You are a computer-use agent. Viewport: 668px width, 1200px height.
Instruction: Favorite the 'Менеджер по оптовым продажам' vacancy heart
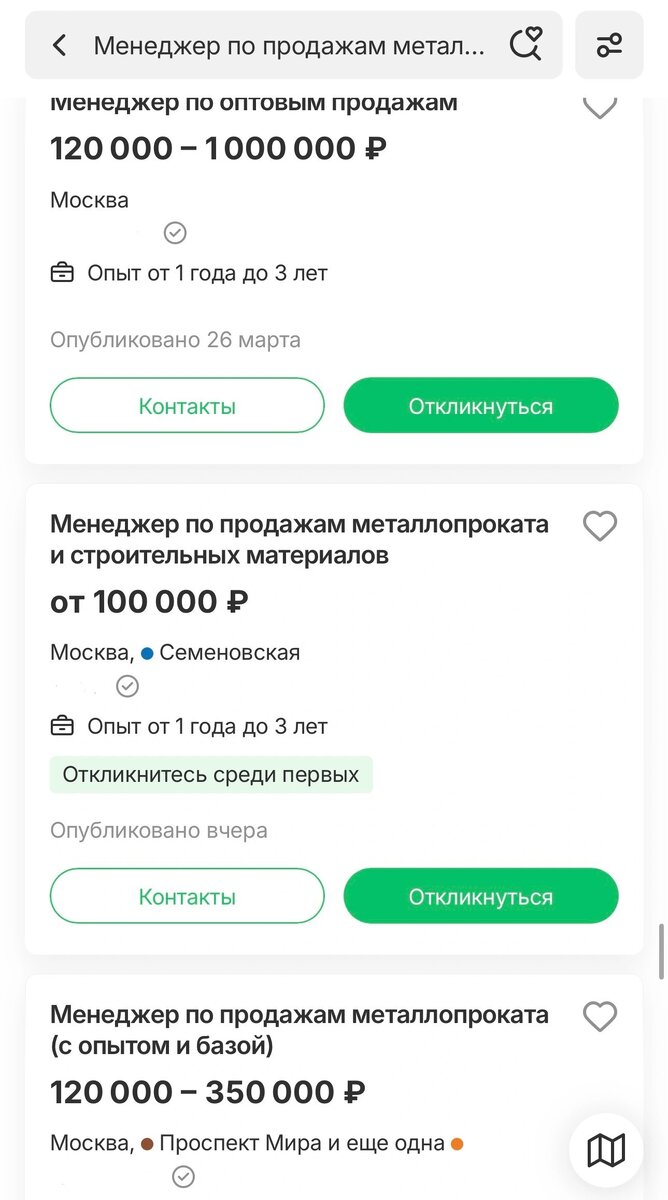600,107
